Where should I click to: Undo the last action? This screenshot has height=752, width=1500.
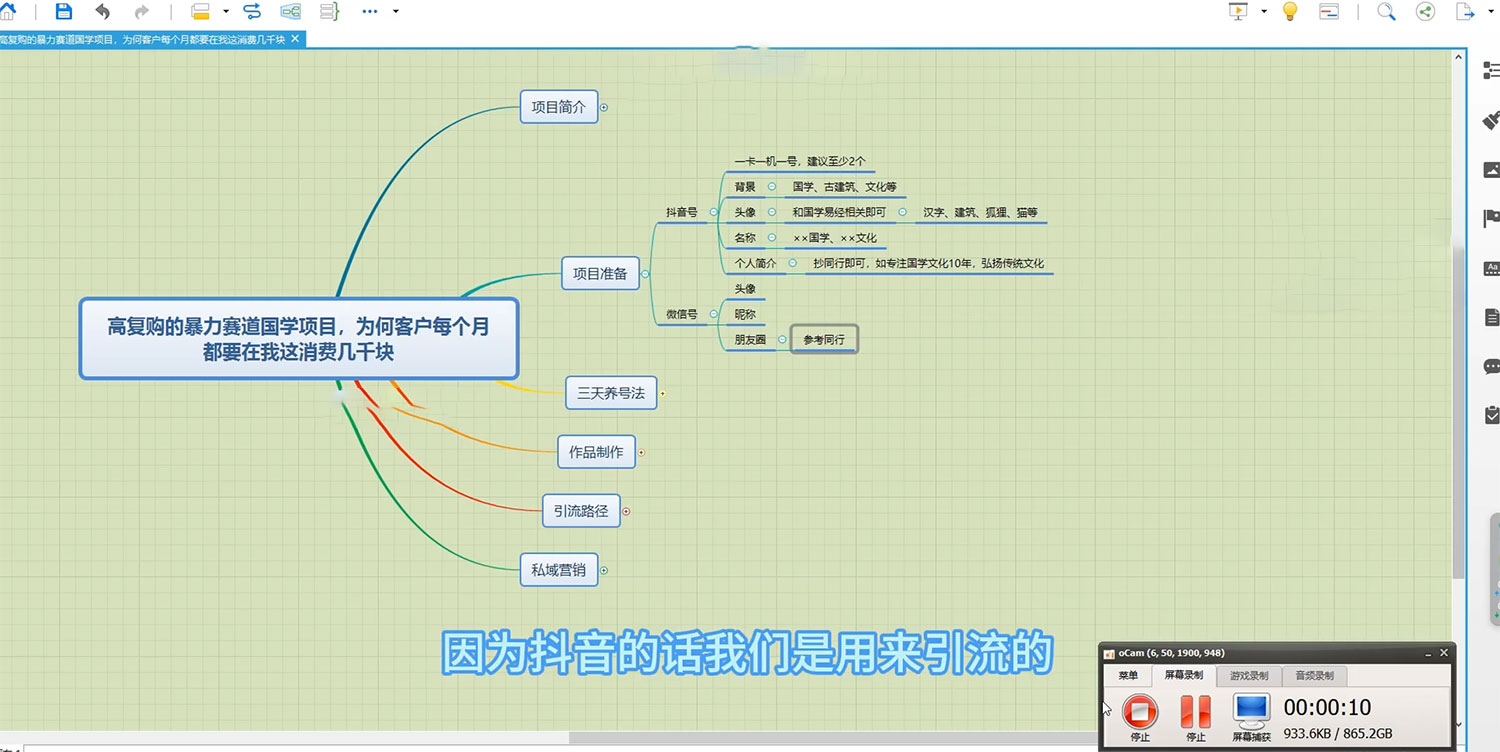click(x=103, y=12)
